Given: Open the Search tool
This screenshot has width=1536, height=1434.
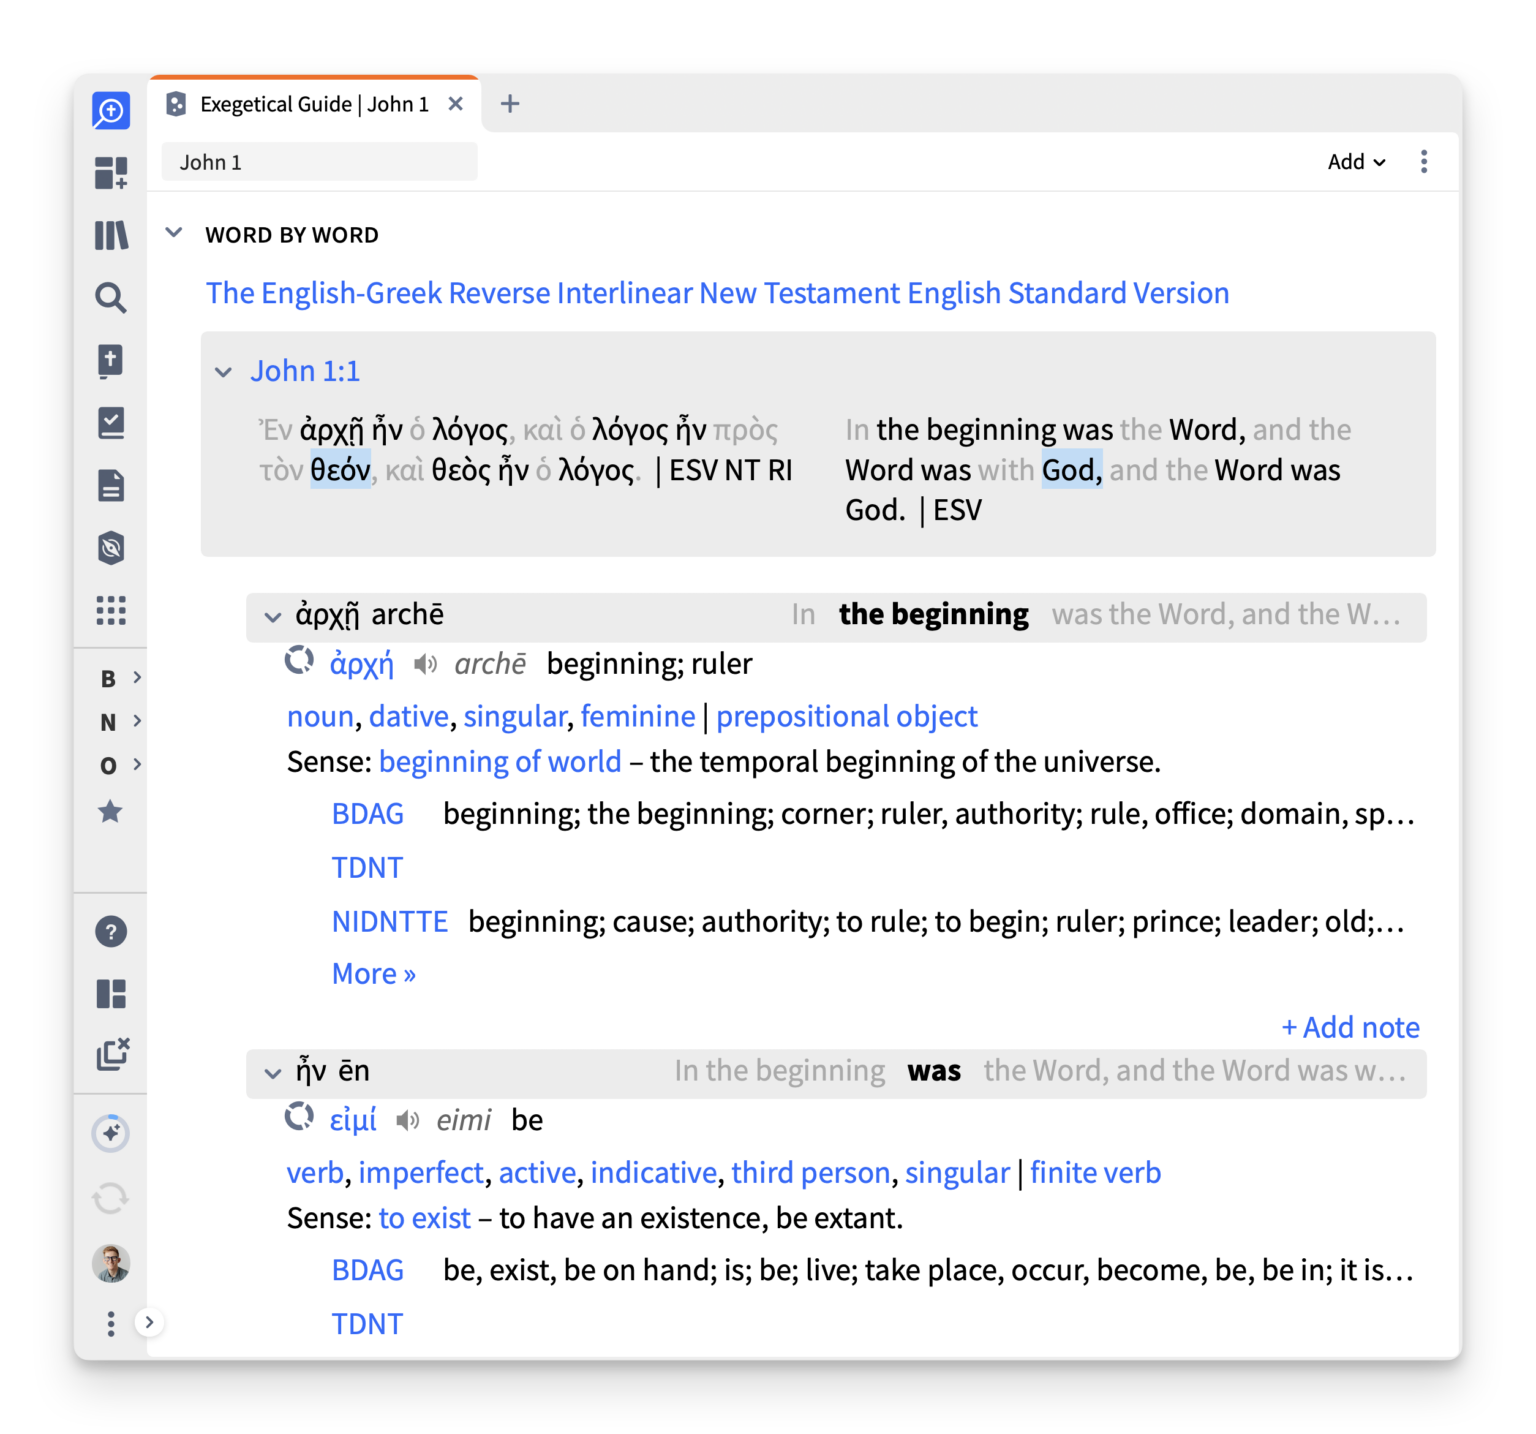Looking at the screenshot, I should (x=111, y=298).
